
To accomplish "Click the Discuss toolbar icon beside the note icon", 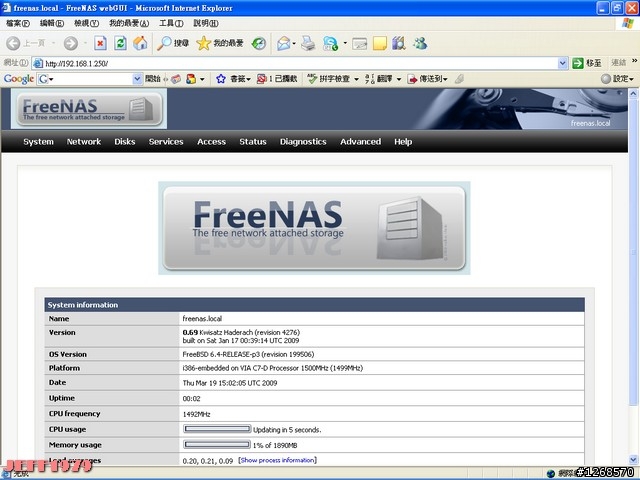I will (360, 43).
